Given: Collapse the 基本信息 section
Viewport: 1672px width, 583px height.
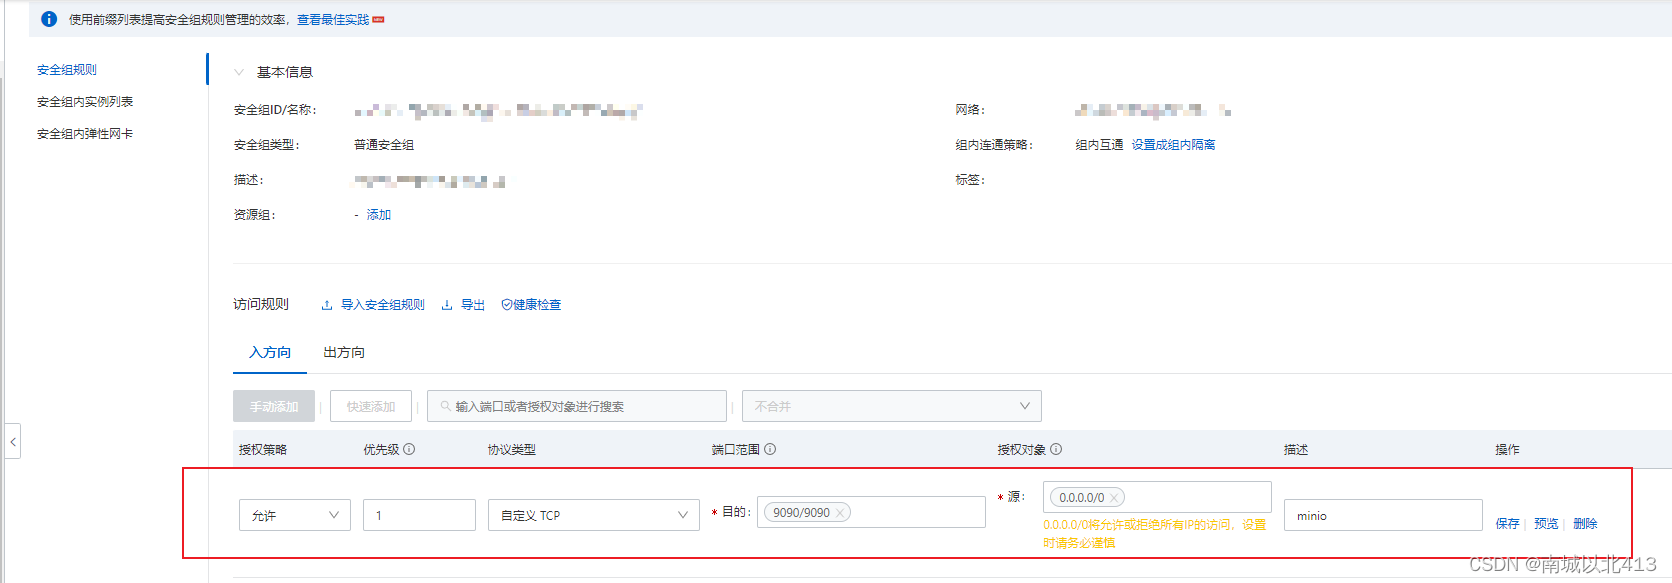Looking at the screenshot, I should tap(239, 72).
